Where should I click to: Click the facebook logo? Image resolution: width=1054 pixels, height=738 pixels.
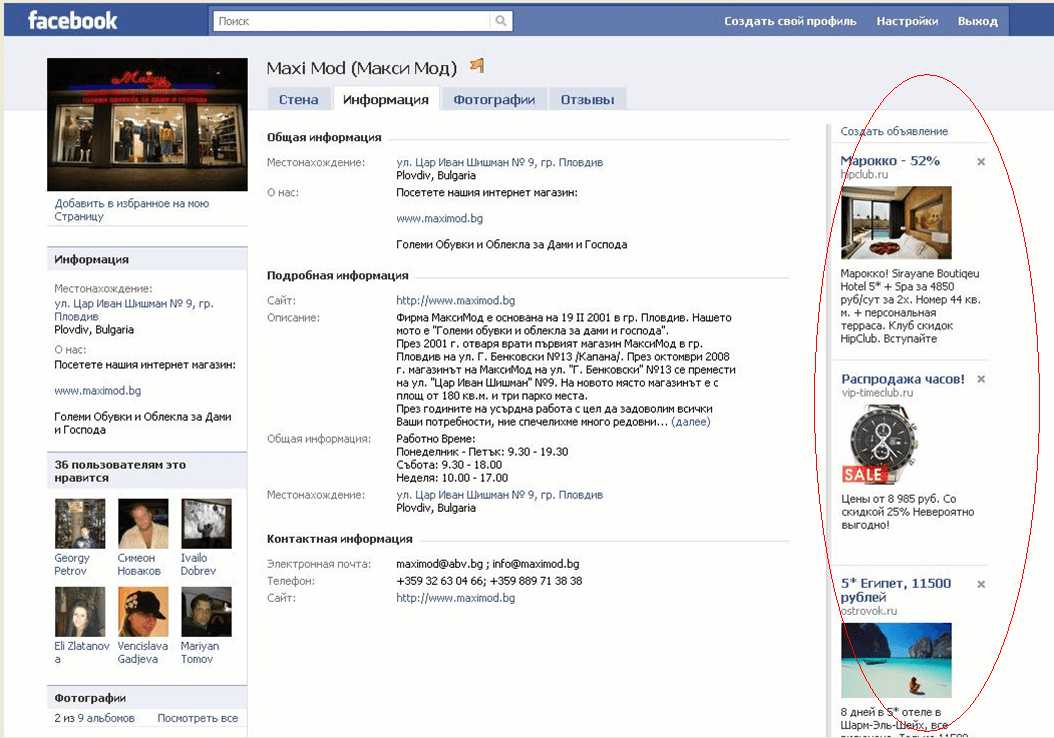[73, 20]
